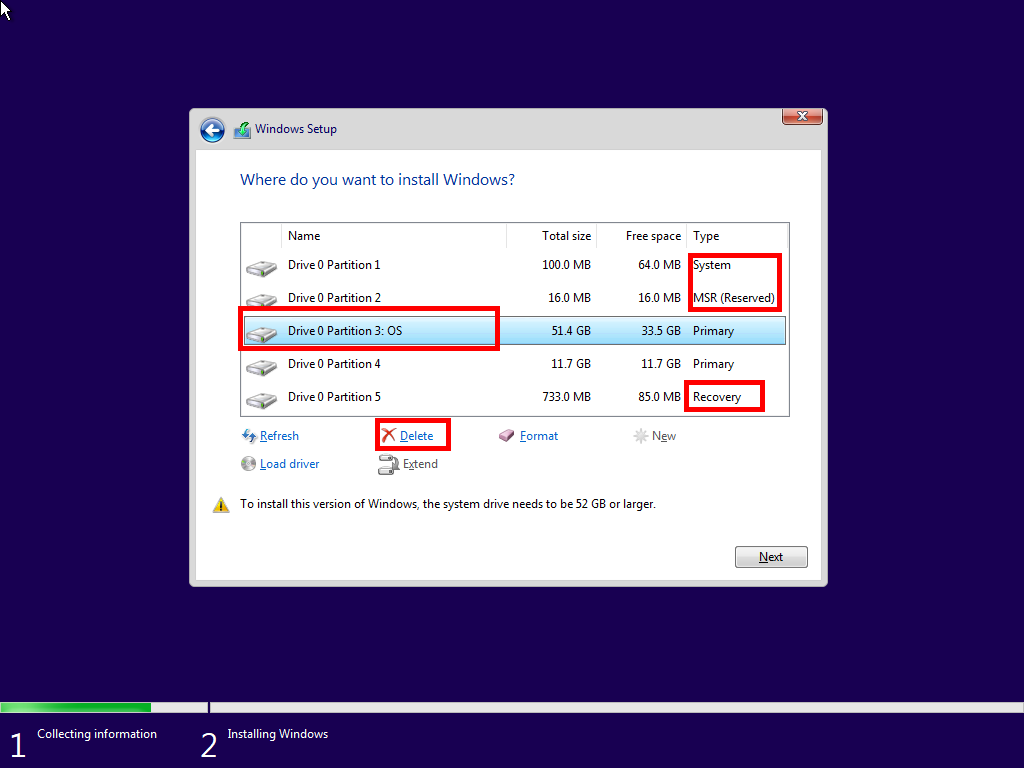This screenshot has width=1024, height=768.
Task: Click drive icon for Partition 5
Action: click(x=261, y=400)
